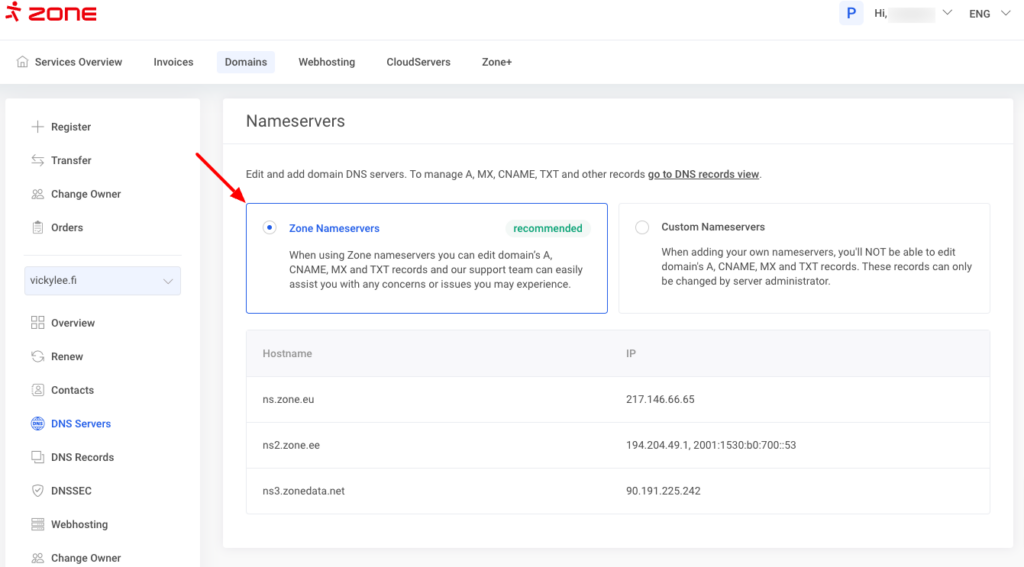This screenshot has height=567, width=1024.
Task: Follow the 'go to DNS records view' link
Action: tap(703, 174)
